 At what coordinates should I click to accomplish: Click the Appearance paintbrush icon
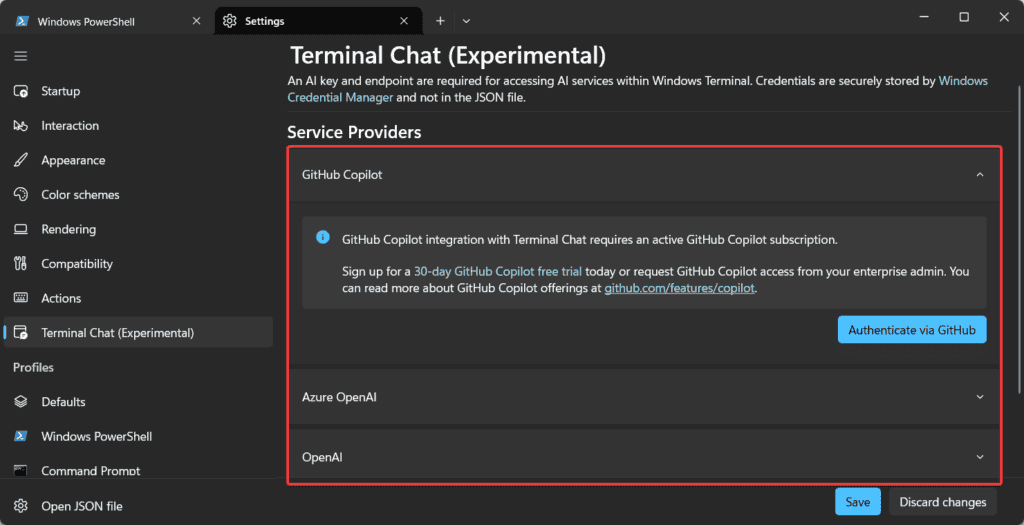pyautogui.click(x=21, y=160)
